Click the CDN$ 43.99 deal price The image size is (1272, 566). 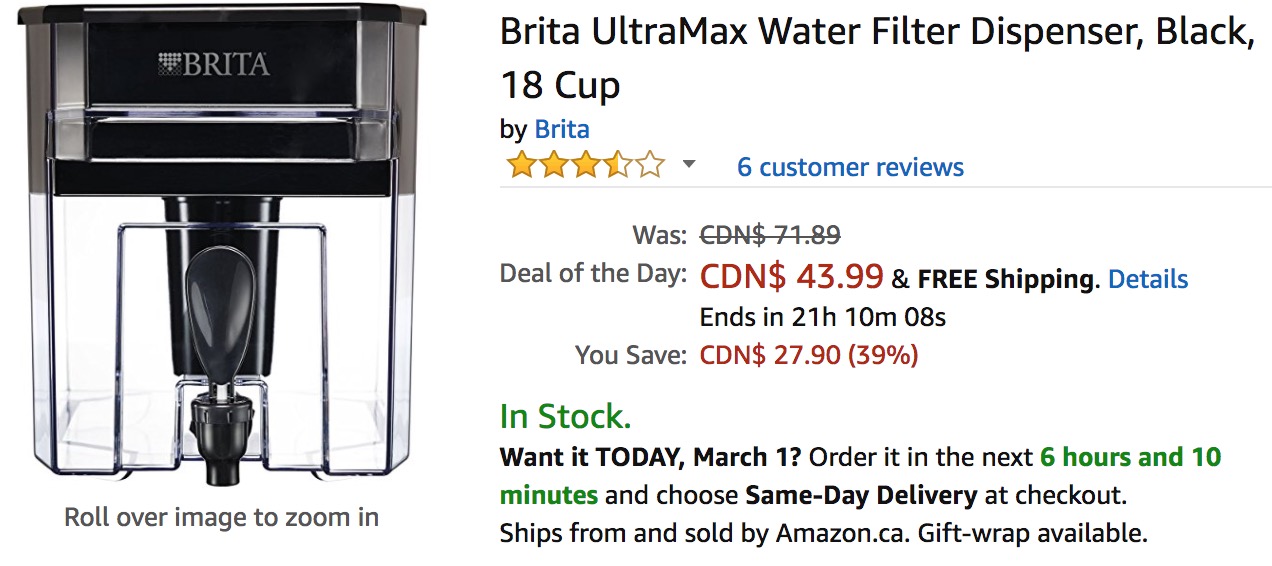point(791,276)
